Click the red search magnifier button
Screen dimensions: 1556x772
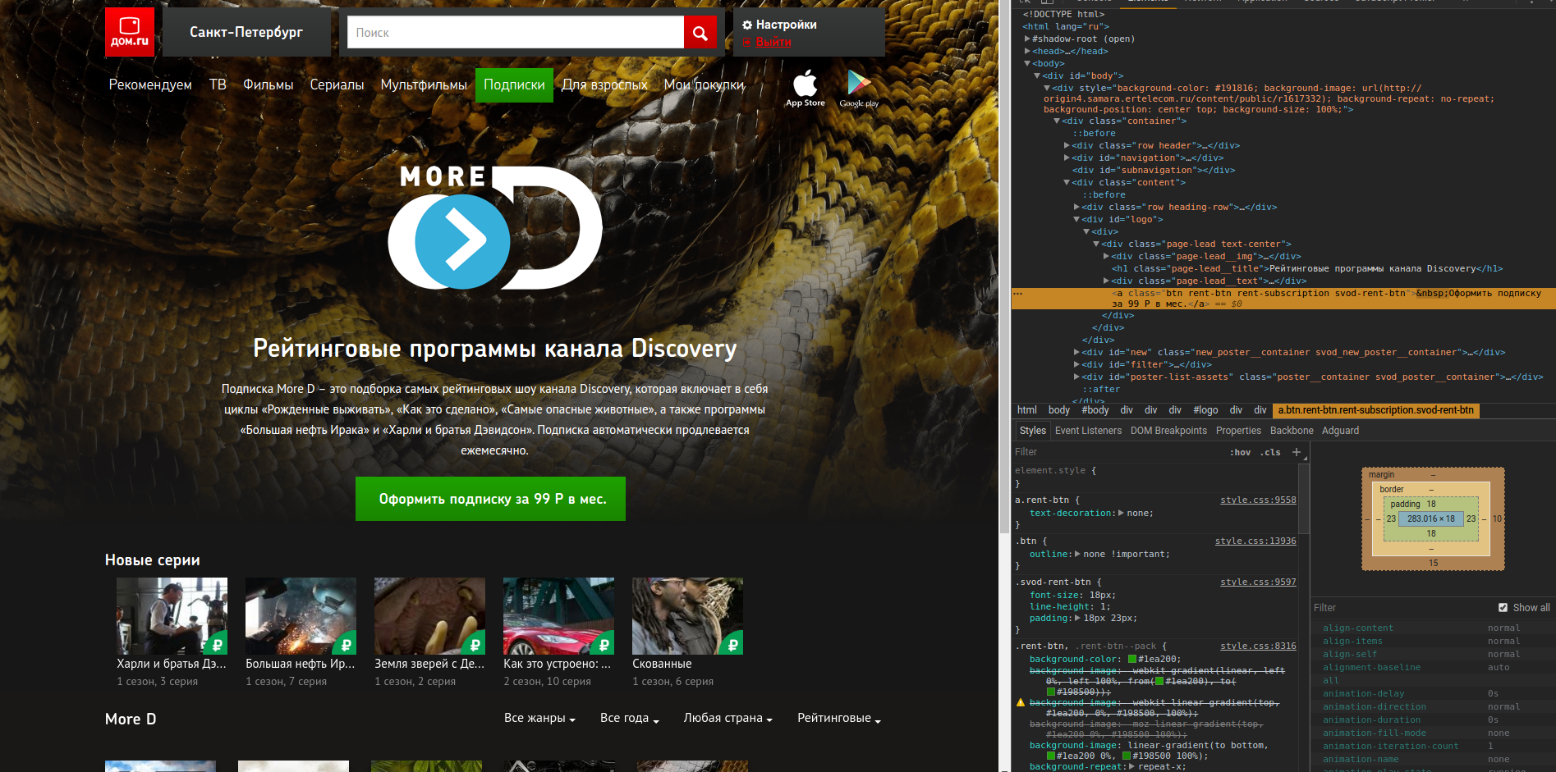(701, 33)
